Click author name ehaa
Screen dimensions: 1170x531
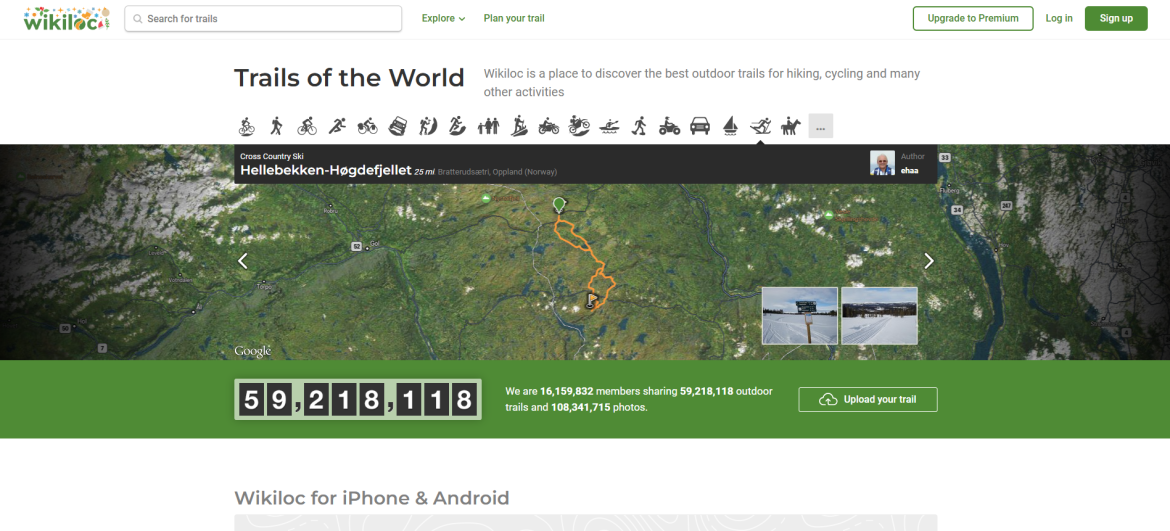(x=909, y=171)
